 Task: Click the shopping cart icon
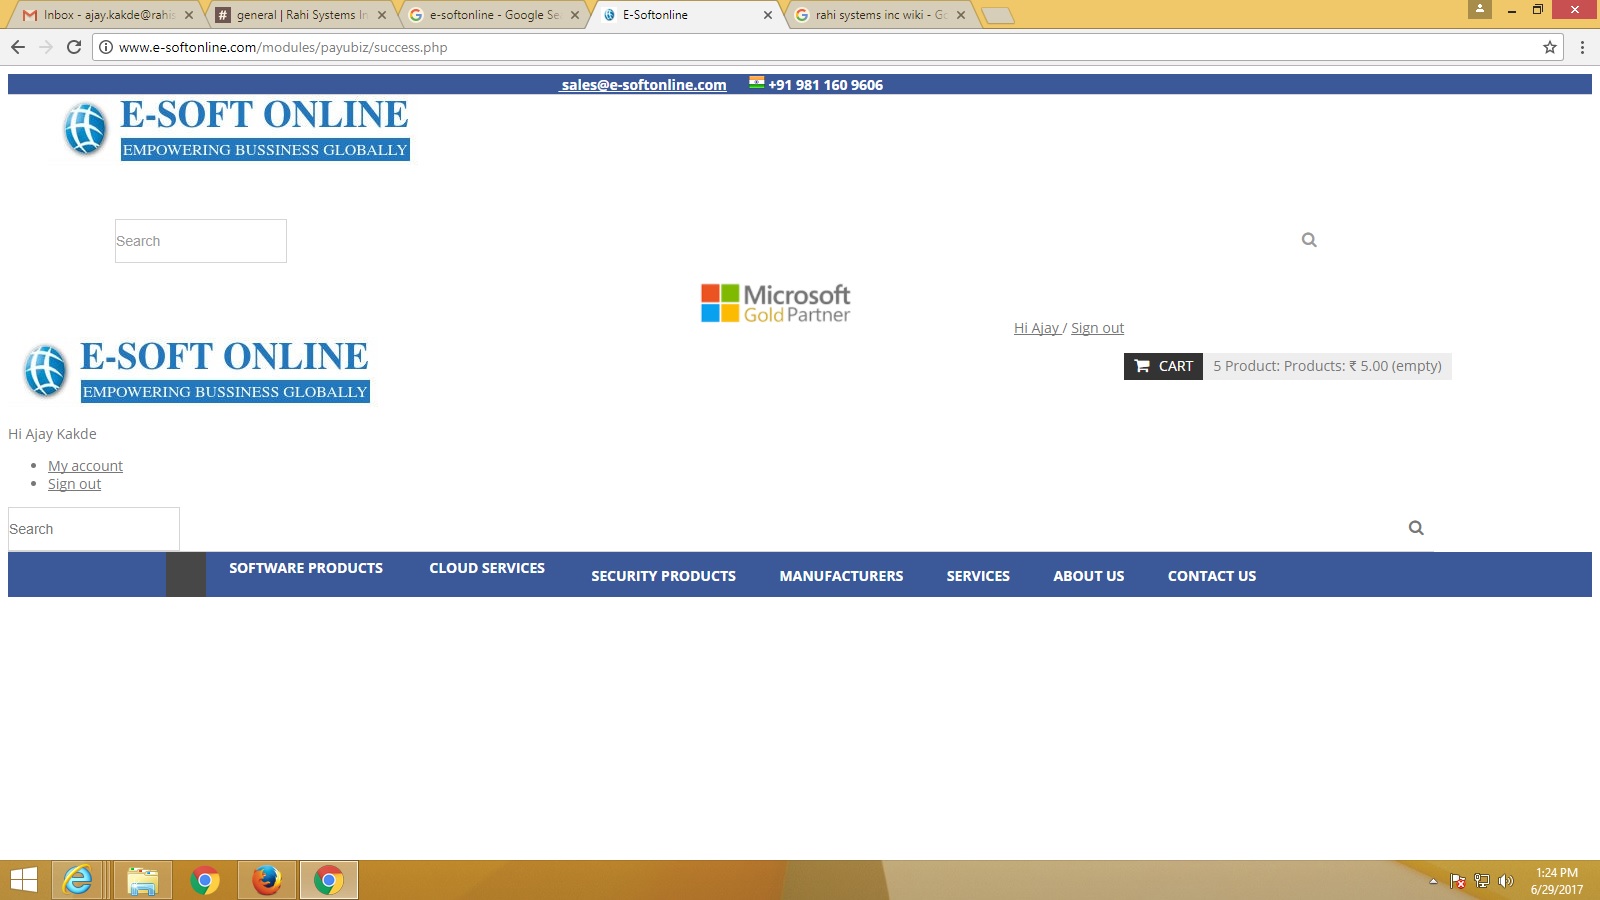coord(1142,366)
